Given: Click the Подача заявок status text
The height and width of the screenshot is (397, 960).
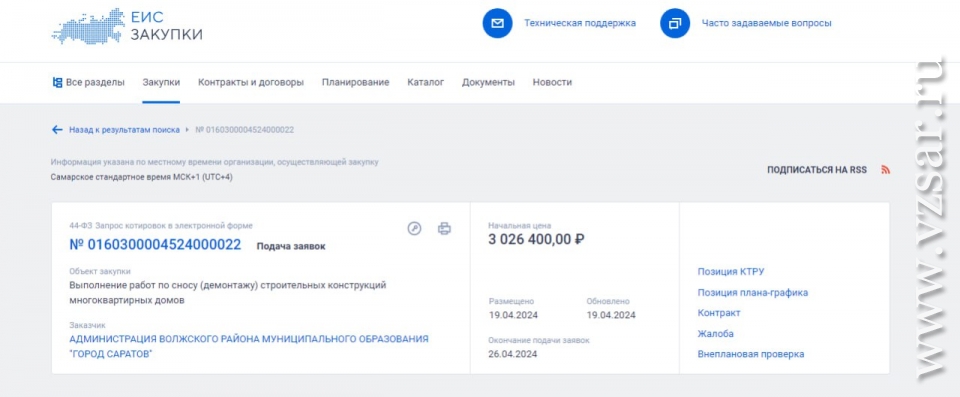Looking at the screenshot, I should pyautogui.click(x=291, y=246).
